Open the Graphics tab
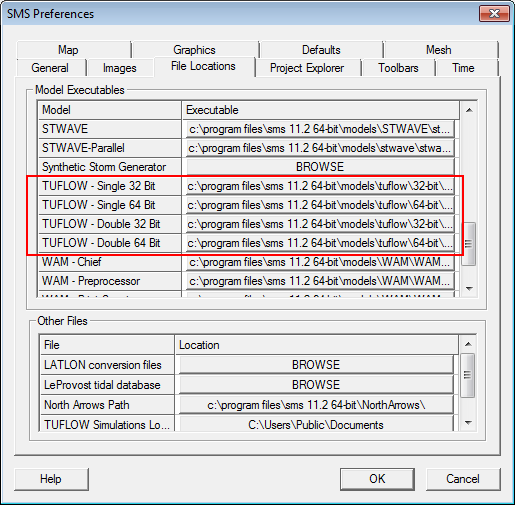This screenshot has height=505, width=515. coord(195,50)
